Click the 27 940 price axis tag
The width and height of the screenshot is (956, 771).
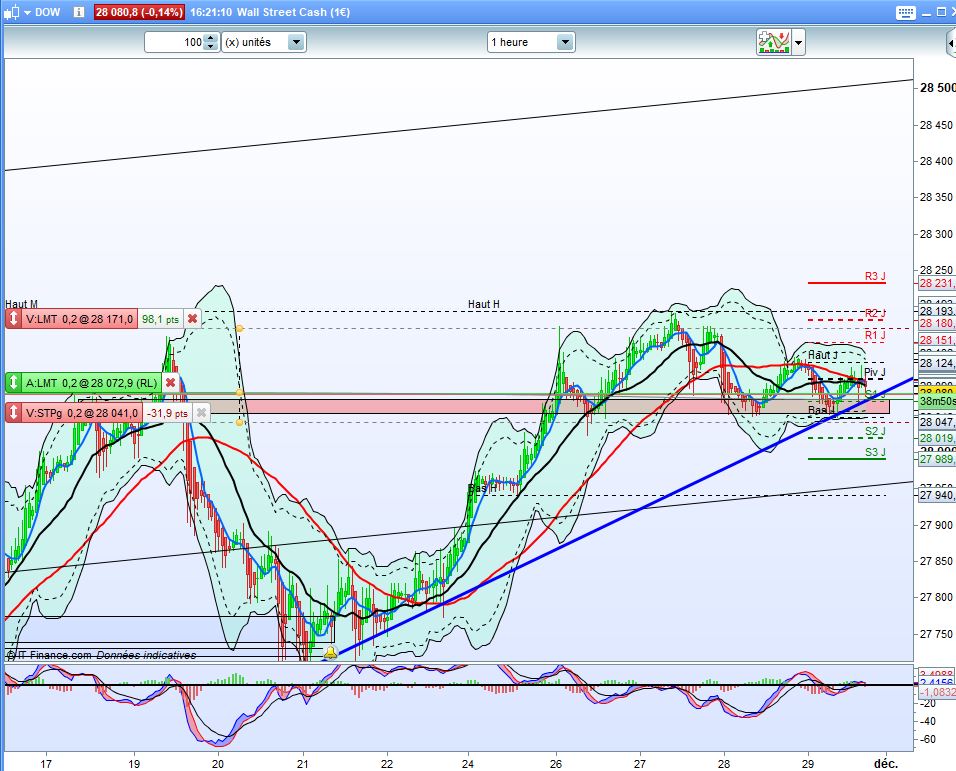pos(936,495)
